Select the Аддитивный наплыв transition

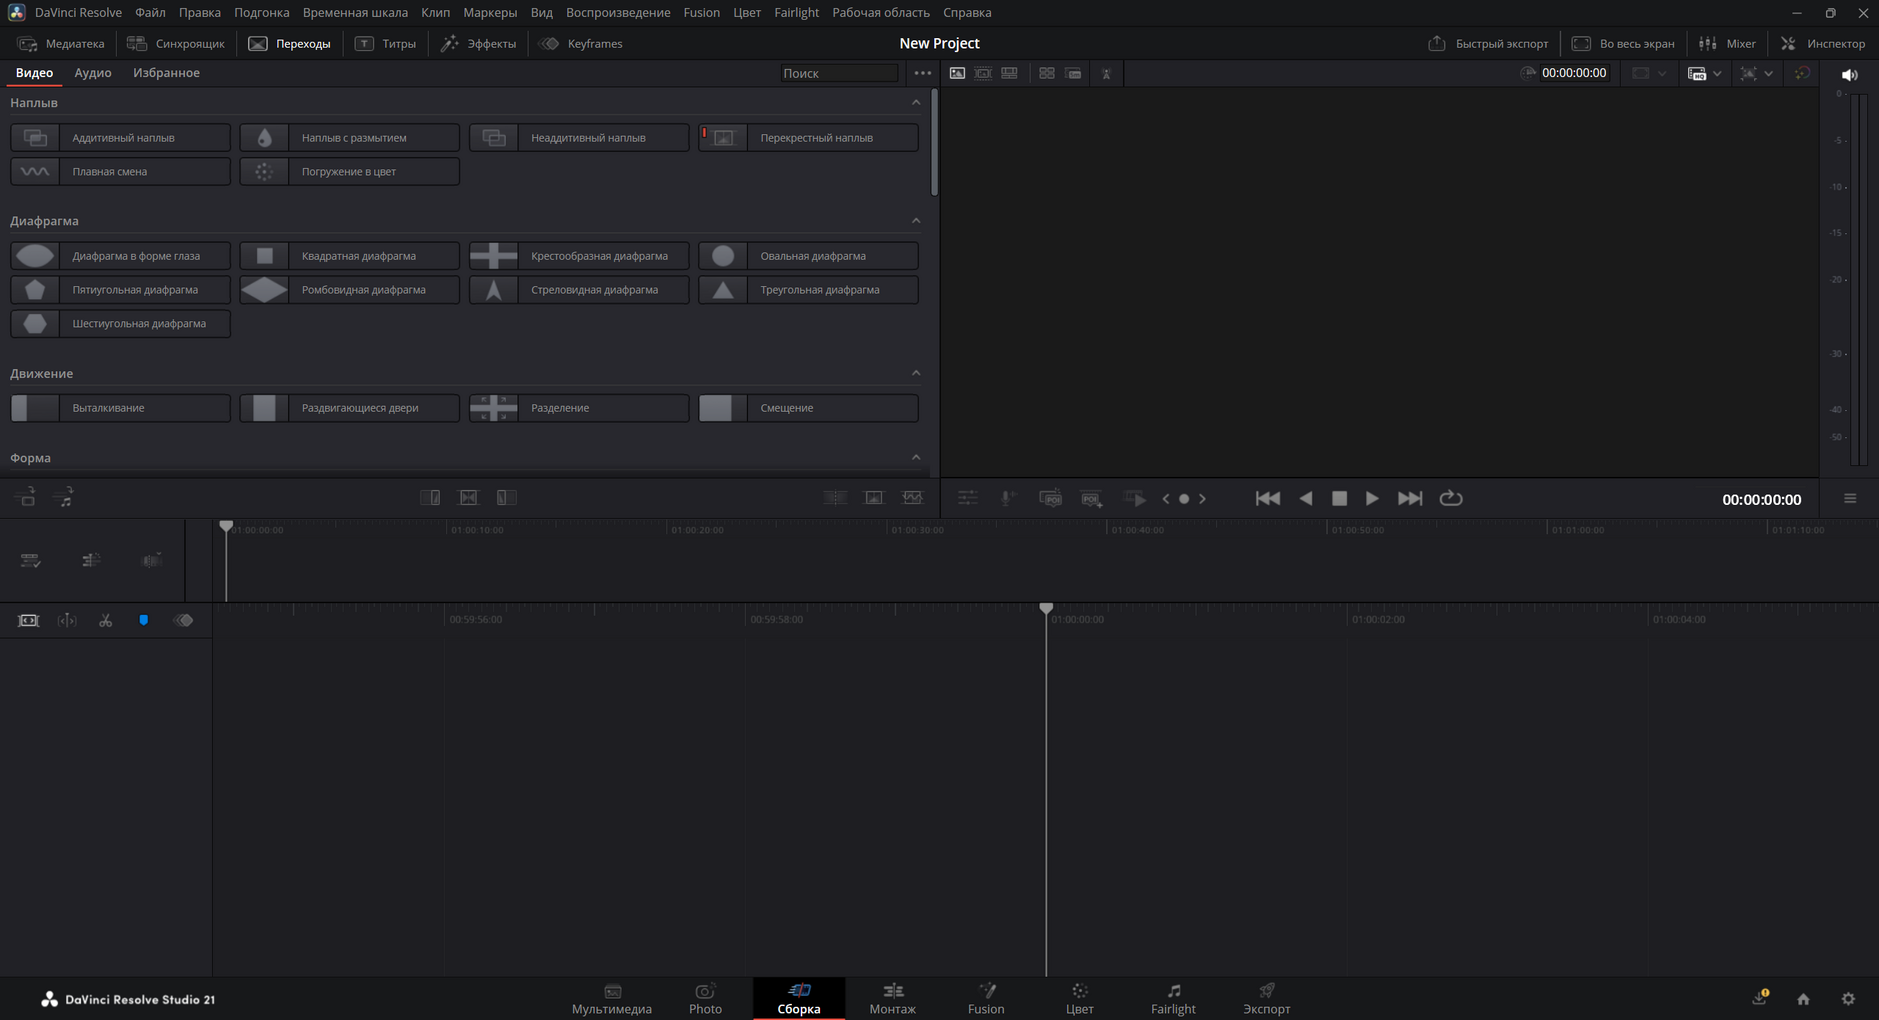(x=120, y=137)
